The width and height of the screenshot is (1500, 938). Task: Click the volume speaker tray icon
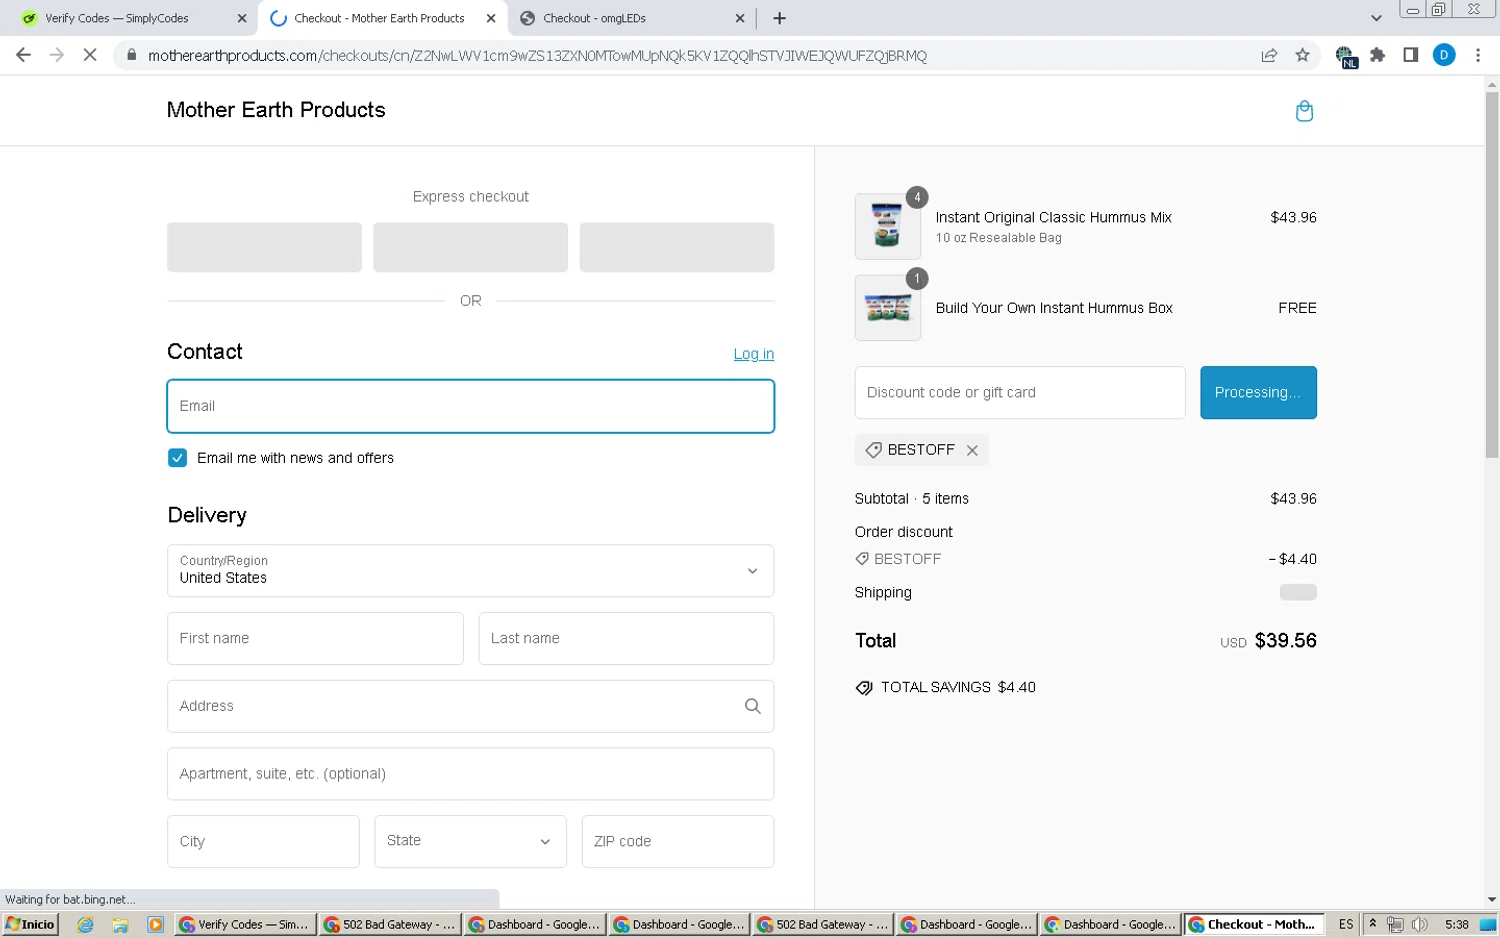tap(1419, 925)
